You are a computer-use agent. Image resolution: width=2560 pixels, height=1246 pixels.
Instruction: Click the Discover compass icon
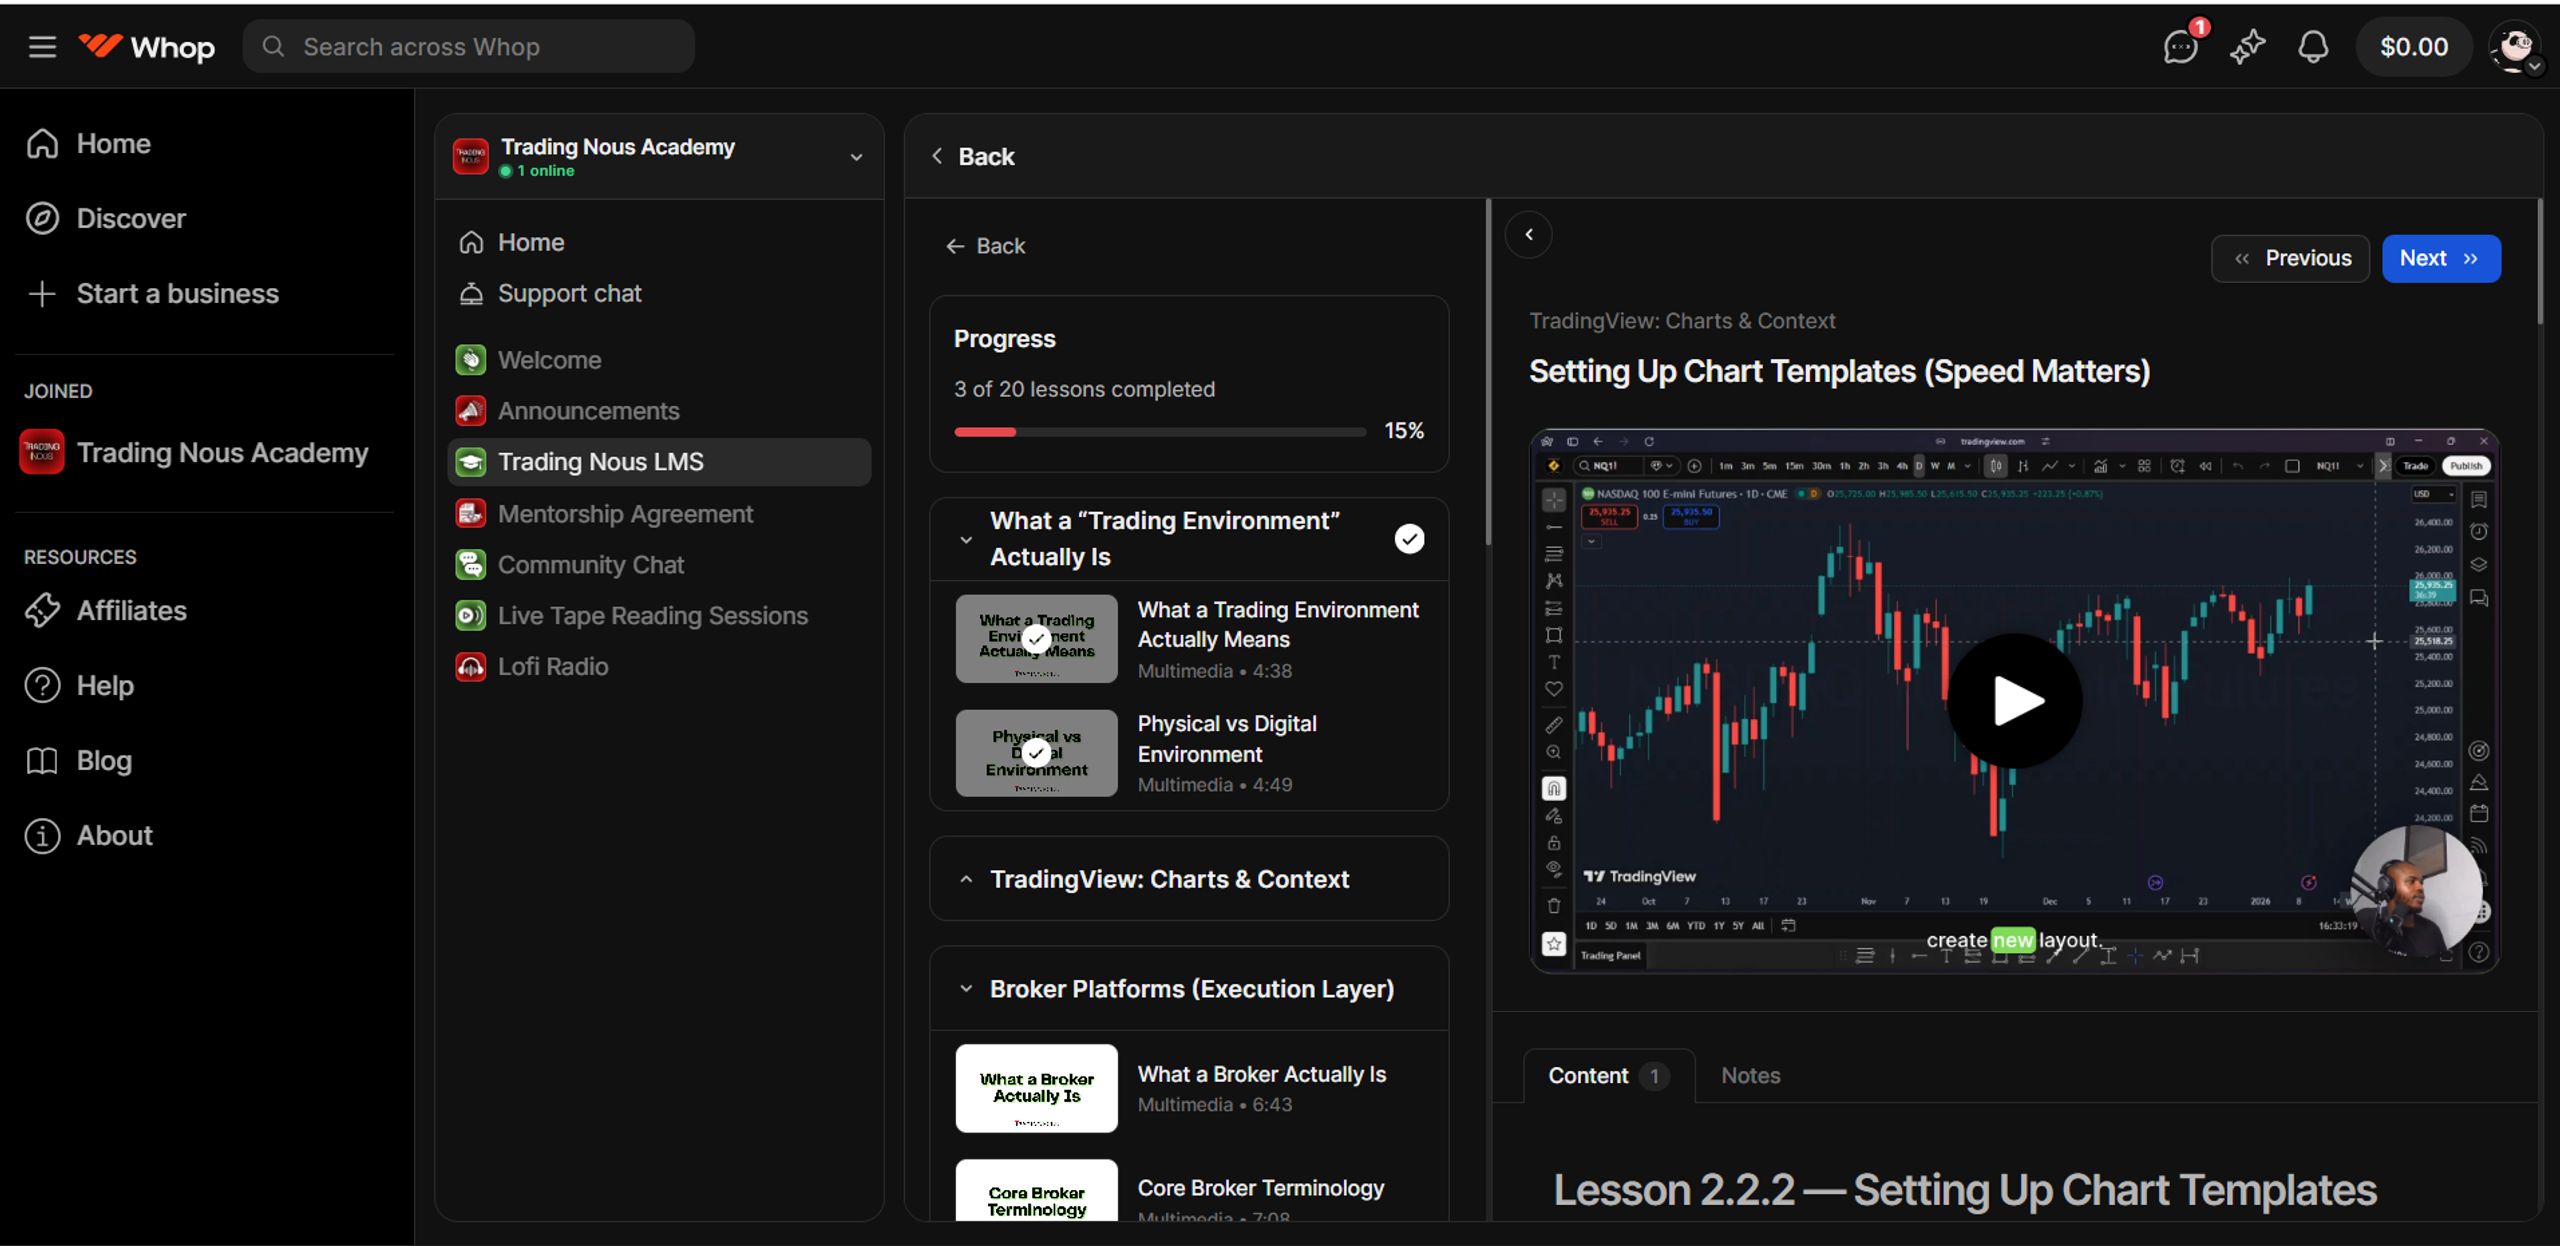(x=42, y=219)
